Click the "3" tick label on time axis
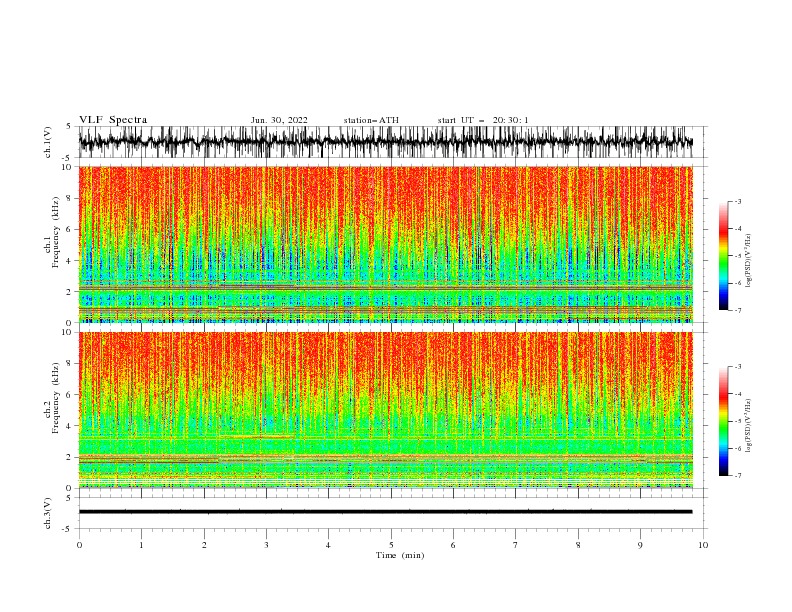This screenshot has width=792, height=612. (x=266, y=545)
